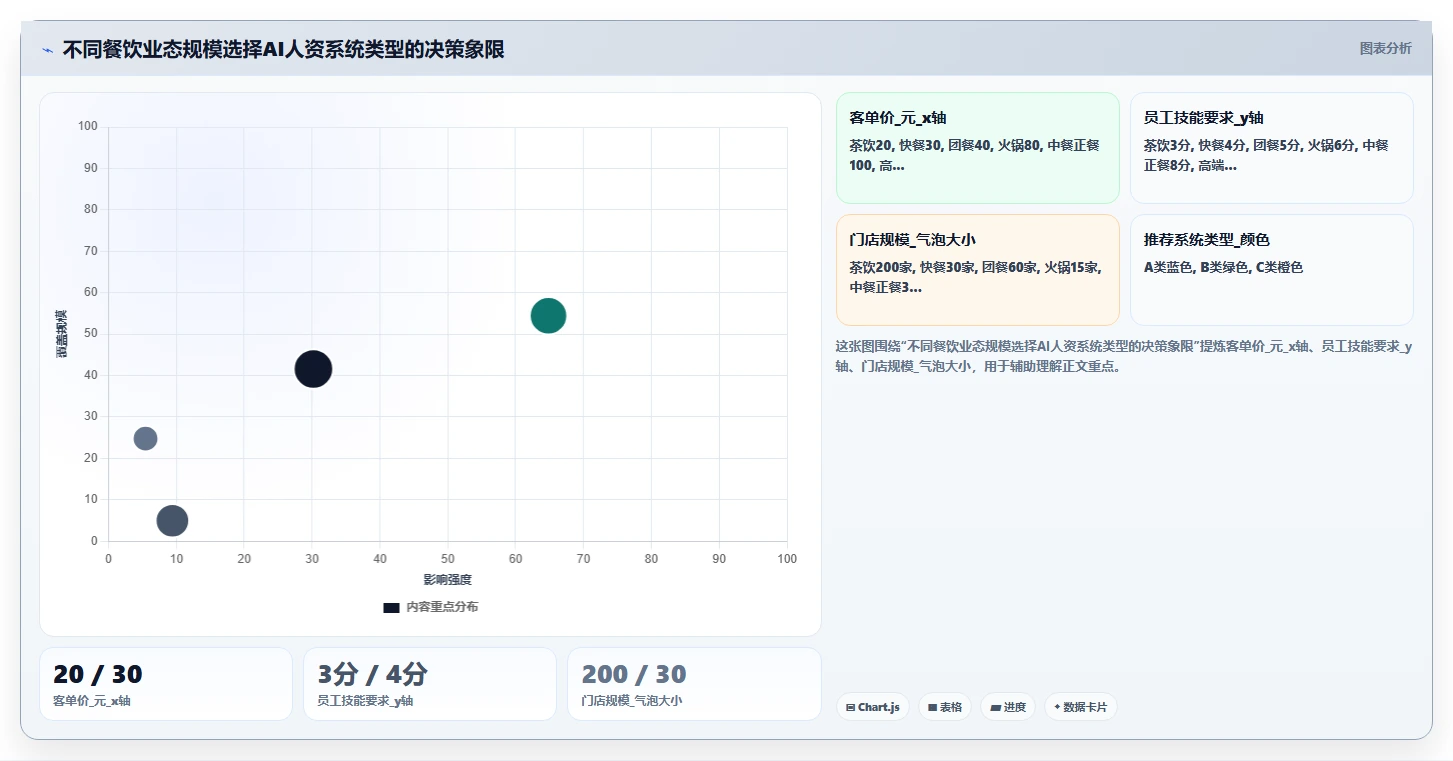Click the lightning icon beside the chart title
Screen dimensions: 1453x761
(47, 51)
